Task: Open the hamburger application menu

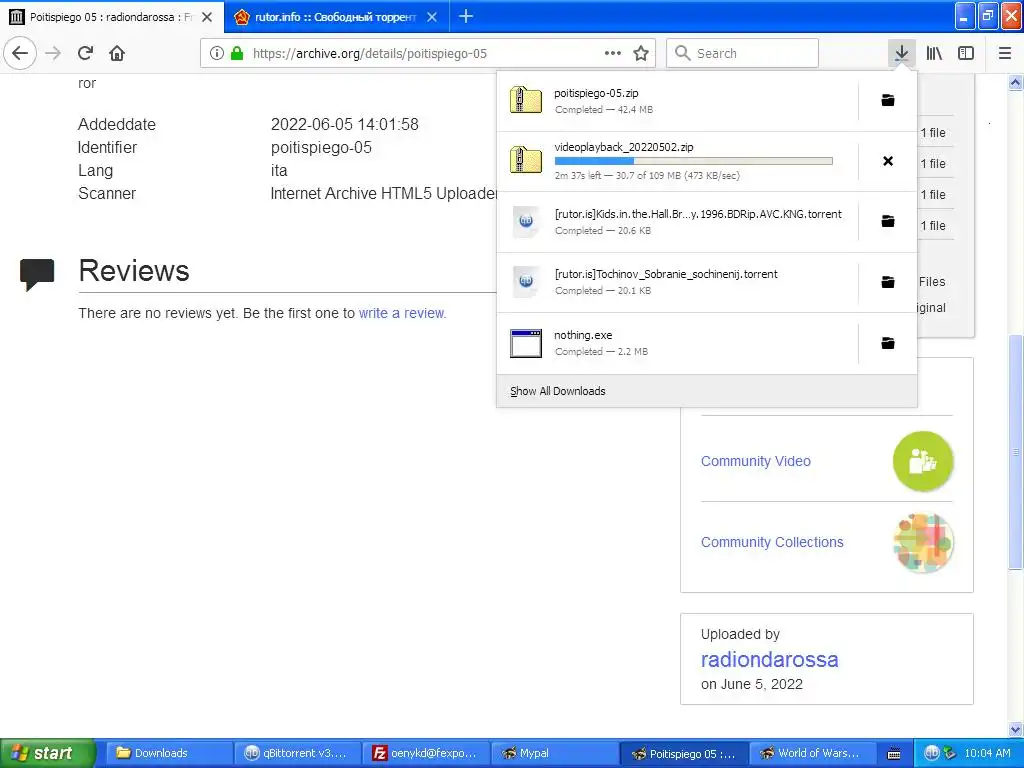Action: coord(1004,53)
